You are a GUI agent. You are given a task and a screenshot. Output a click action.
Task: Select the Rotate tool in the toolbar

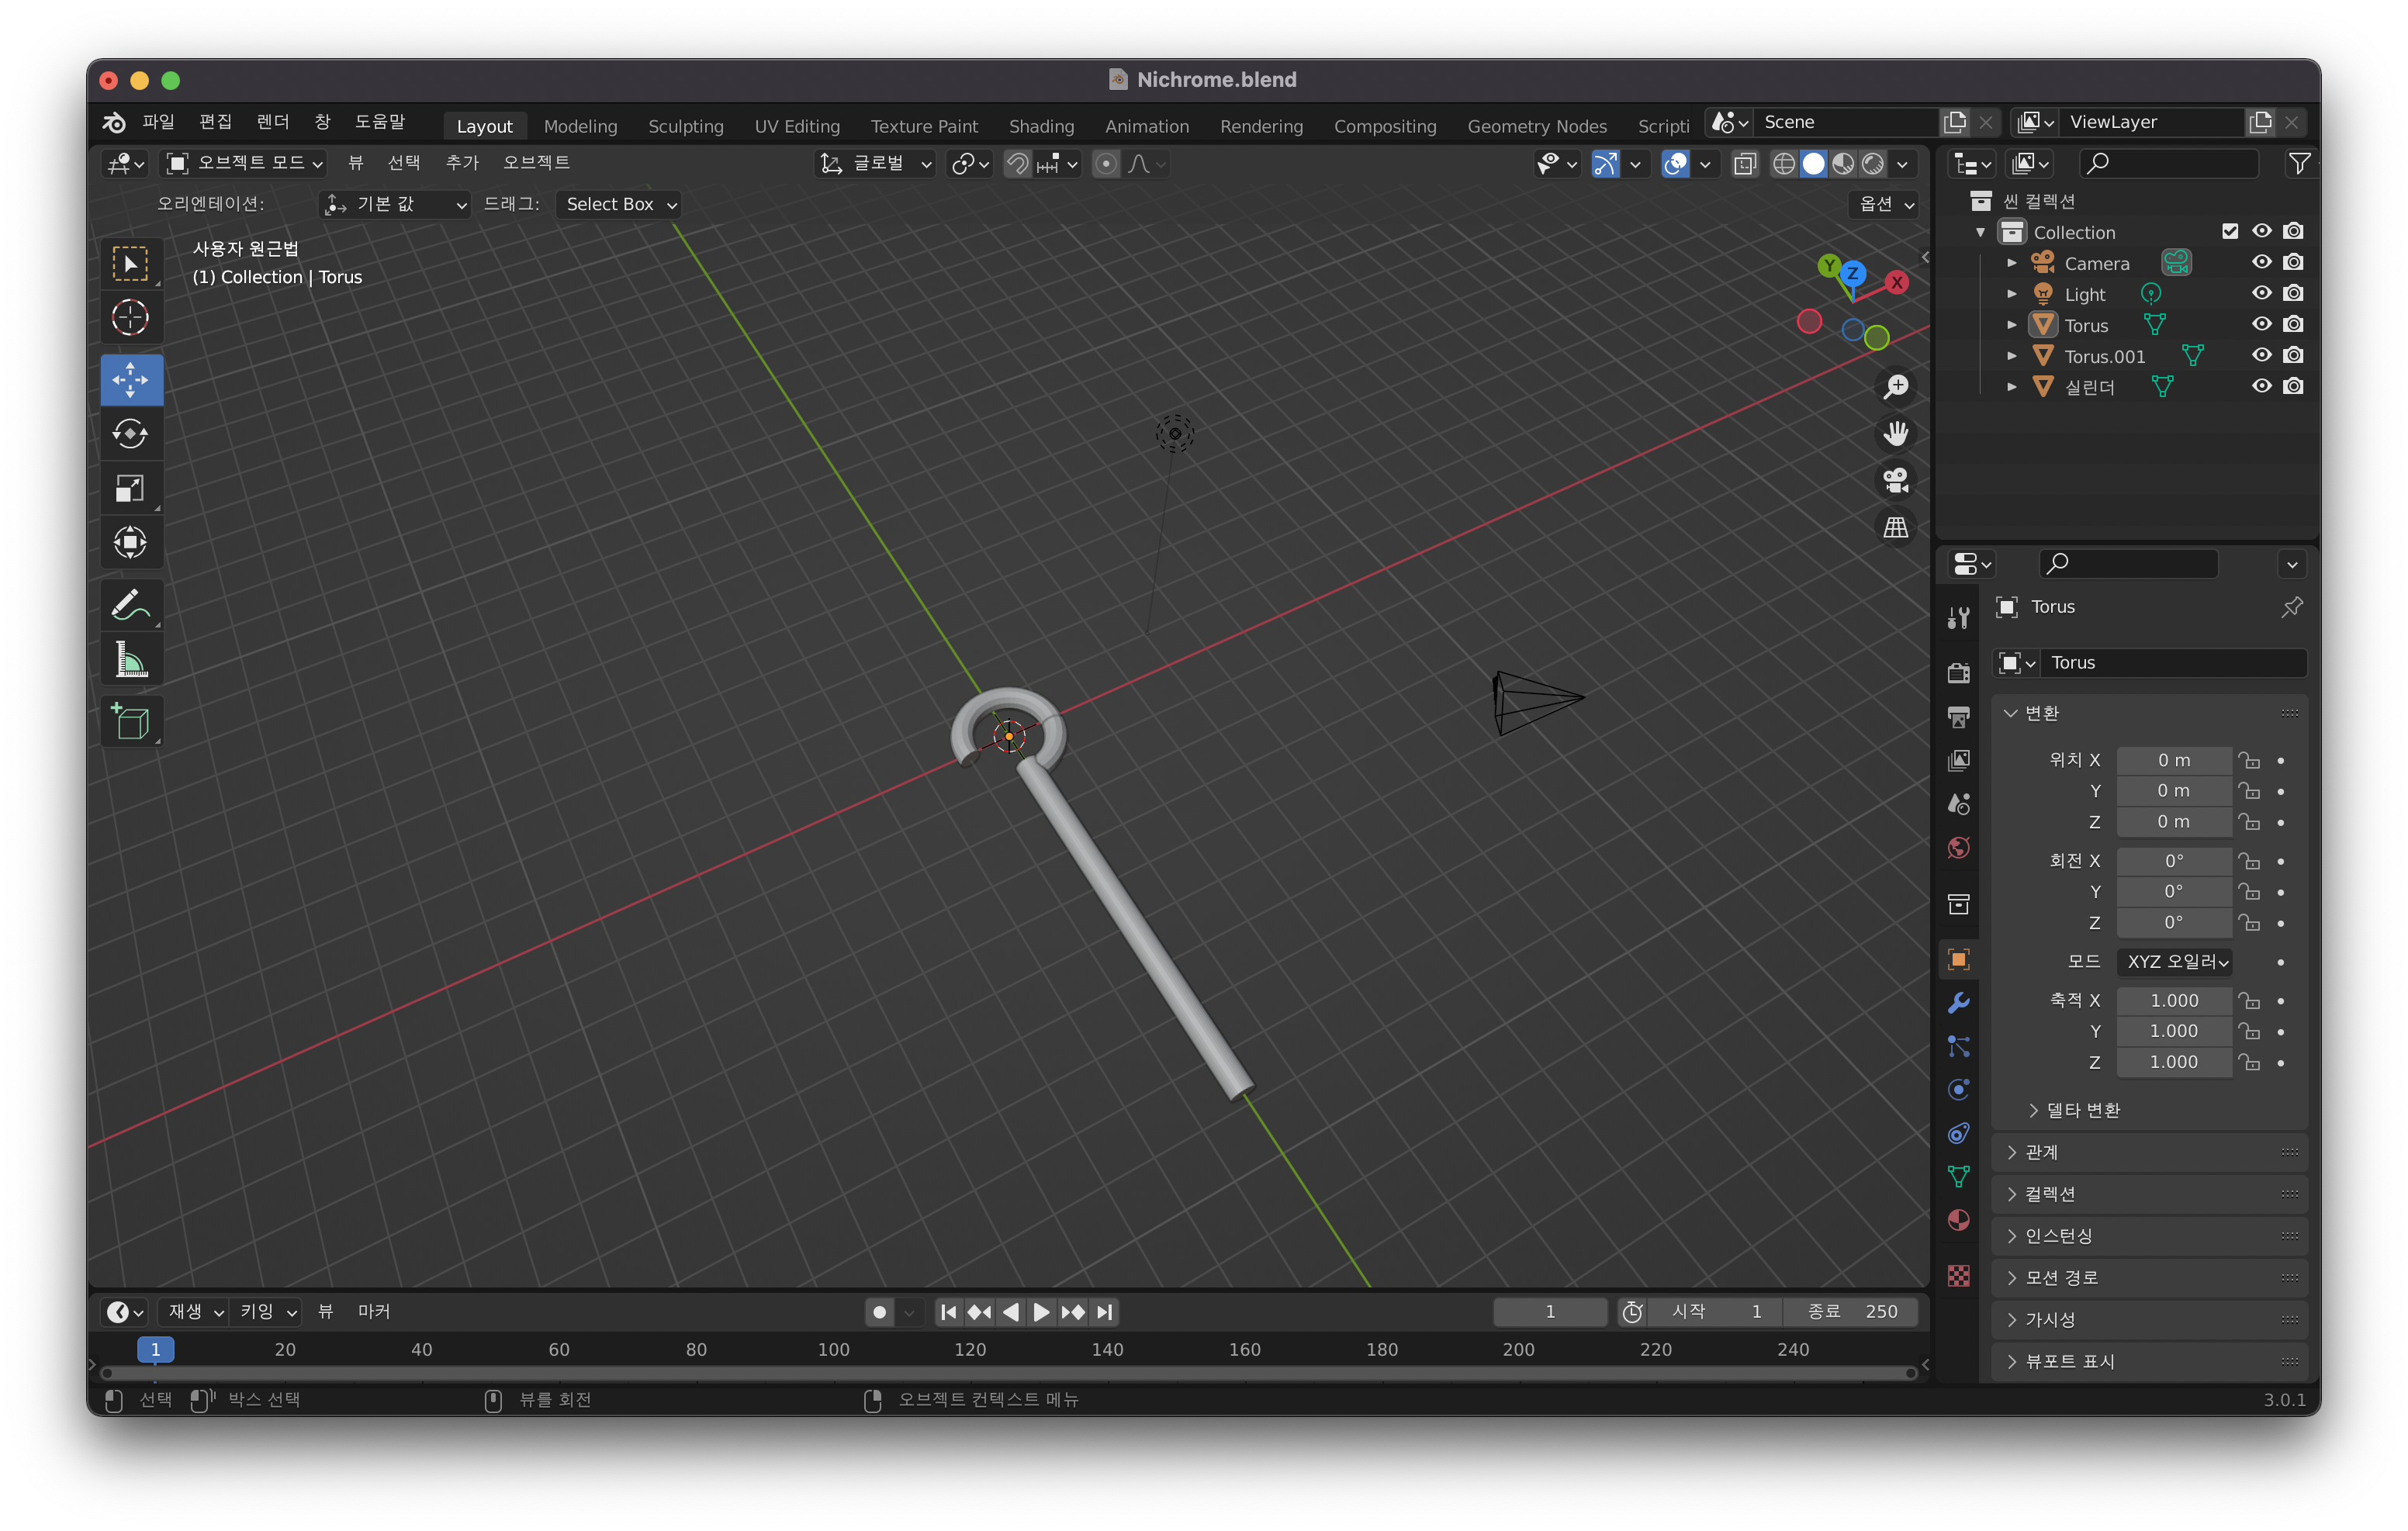click(130, 434)
